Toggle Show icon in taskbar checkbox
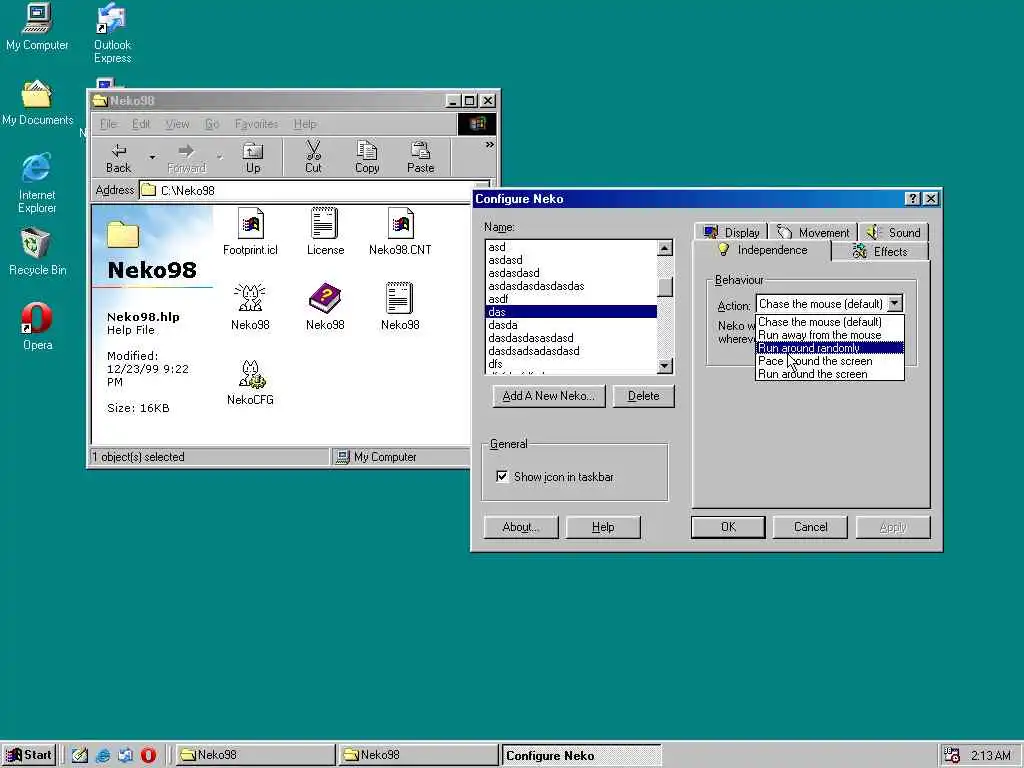 point(502,476)
